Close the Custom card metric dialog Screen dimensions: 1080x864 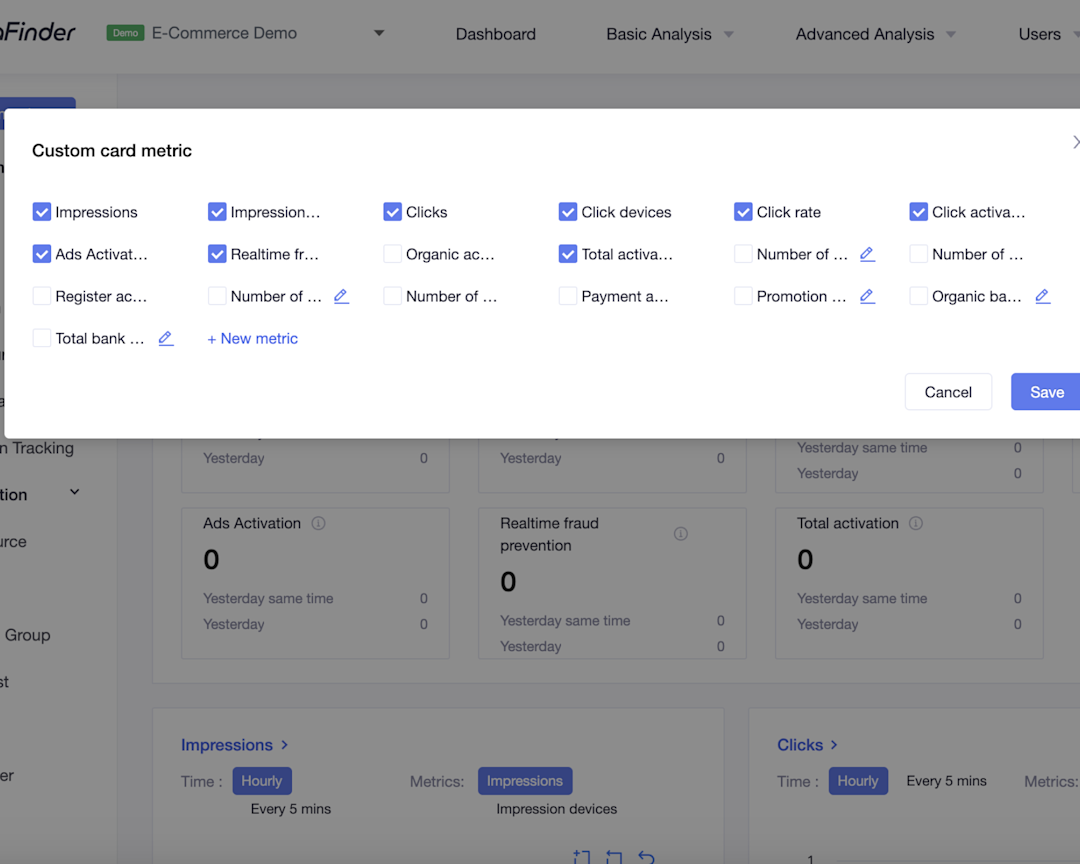(1075, 143)
